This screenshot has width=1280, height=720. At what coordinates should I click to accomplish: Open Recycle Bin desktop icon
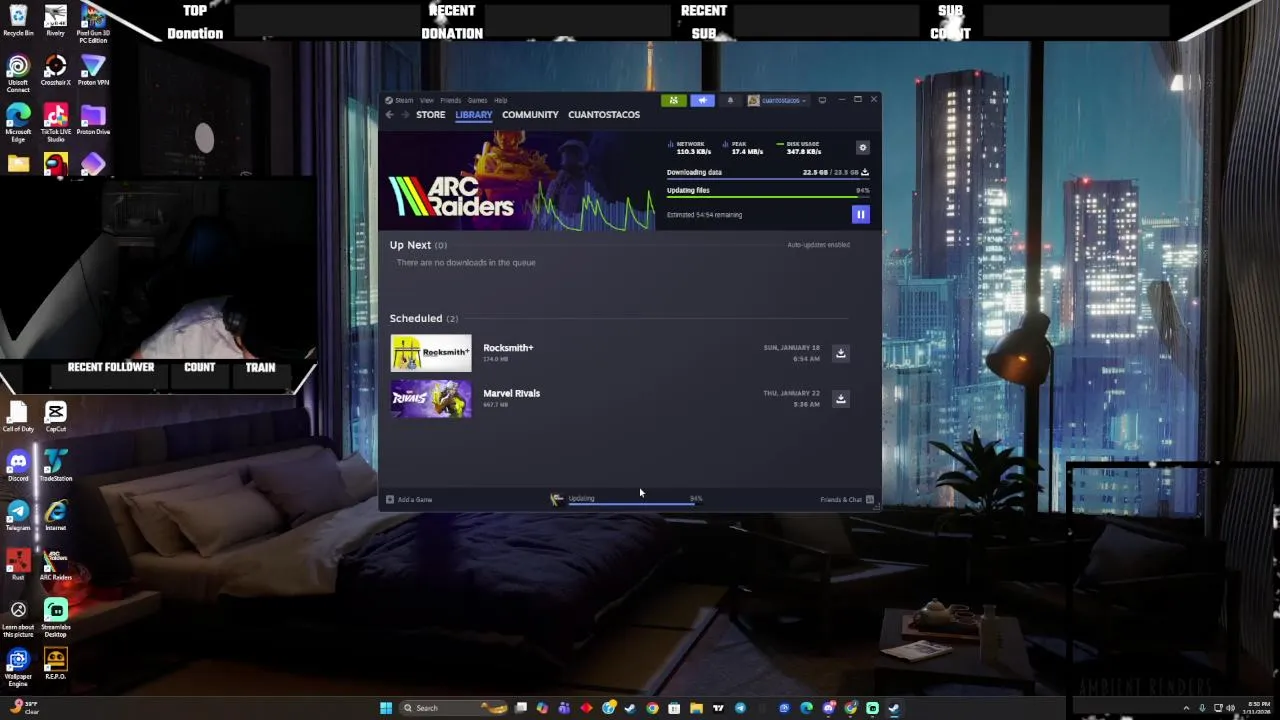(18, 20)
